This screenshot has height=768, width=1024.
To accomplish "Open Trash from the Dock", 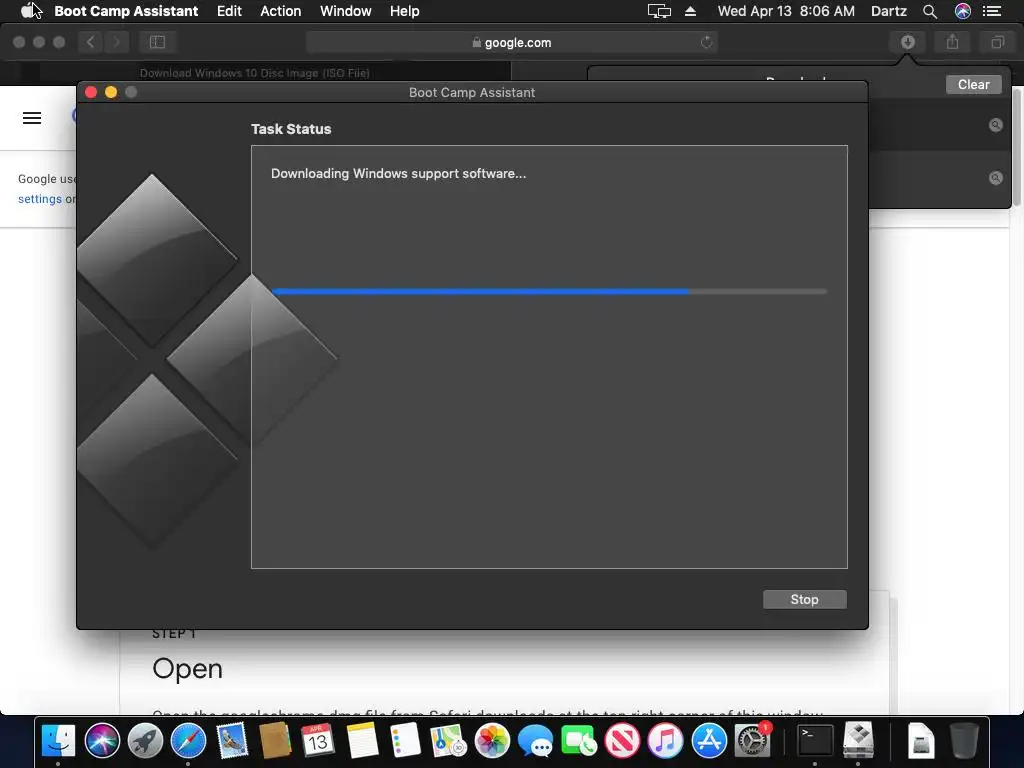I will [964, 741].
